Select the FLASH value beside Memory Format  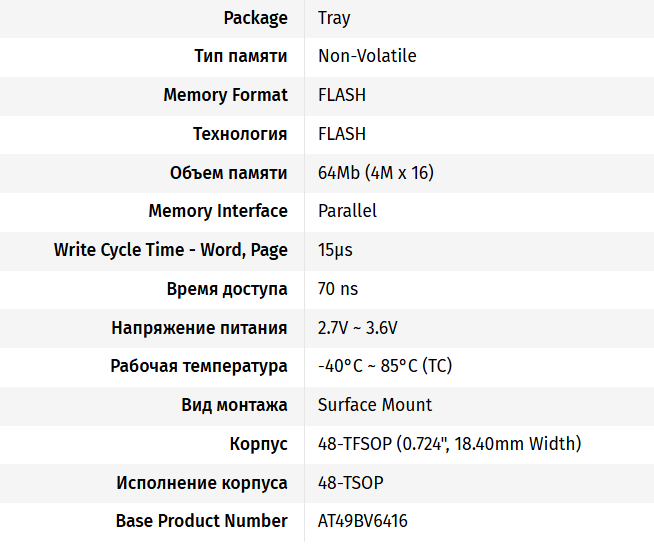coord(342,95)
